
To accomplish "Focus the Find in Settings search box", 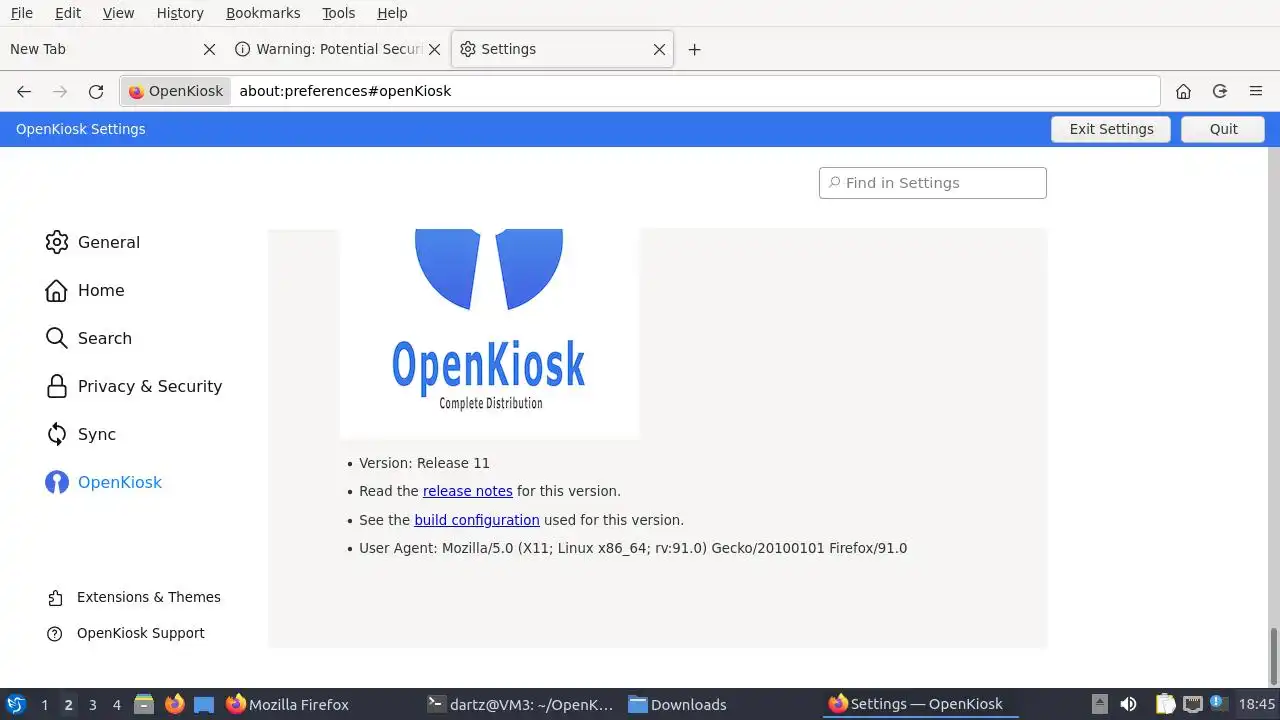I will tap(933, 183).
